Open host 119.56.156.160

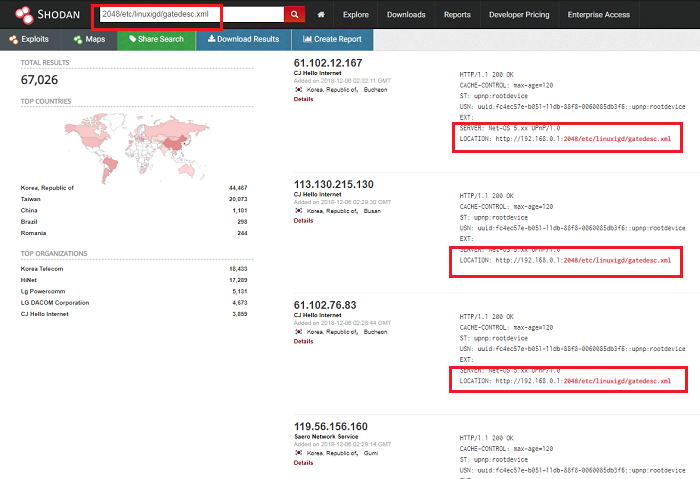coord(330,427)
